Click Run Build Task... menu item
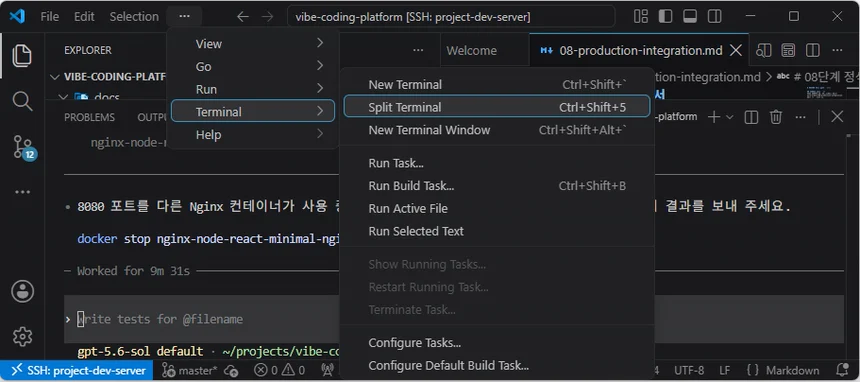The width and height of the screenshot is (860, 382). [497, 186]
